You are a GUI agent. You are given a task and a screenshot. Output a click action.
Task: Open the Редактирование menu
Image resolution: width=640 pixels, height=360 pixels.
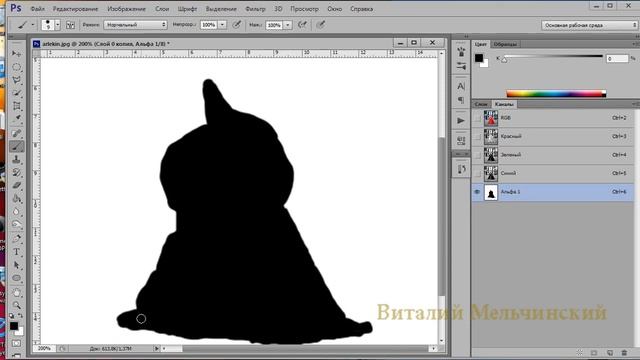pos(76,9)
